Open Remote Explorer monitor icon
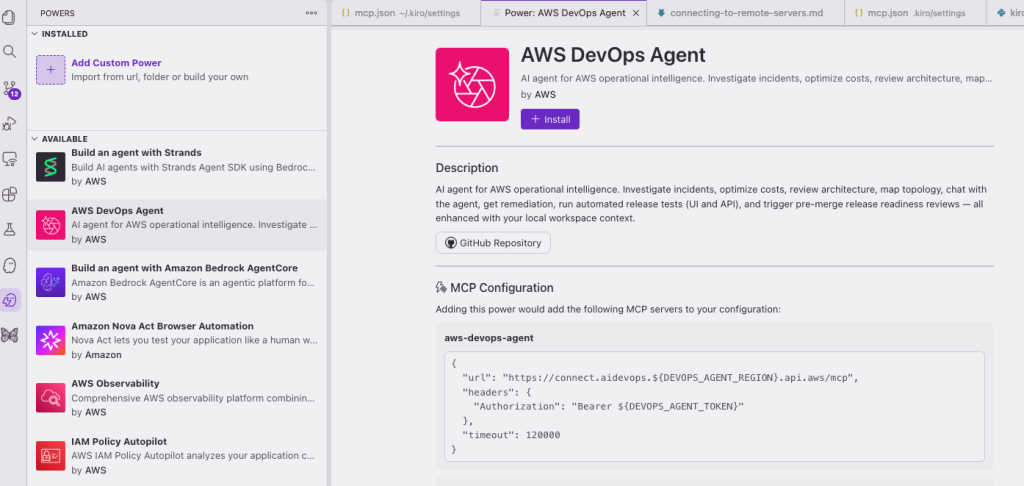This screenshot has height=486, width=1024. [9, 159]
